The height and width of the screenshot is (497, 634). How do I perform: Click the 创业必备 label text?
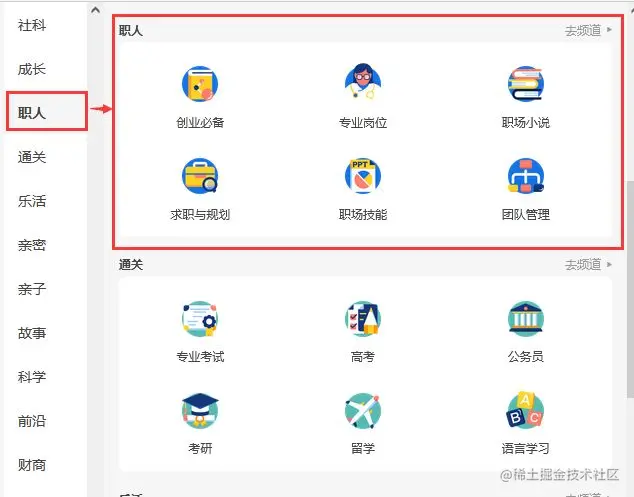[x=200, y=123]
